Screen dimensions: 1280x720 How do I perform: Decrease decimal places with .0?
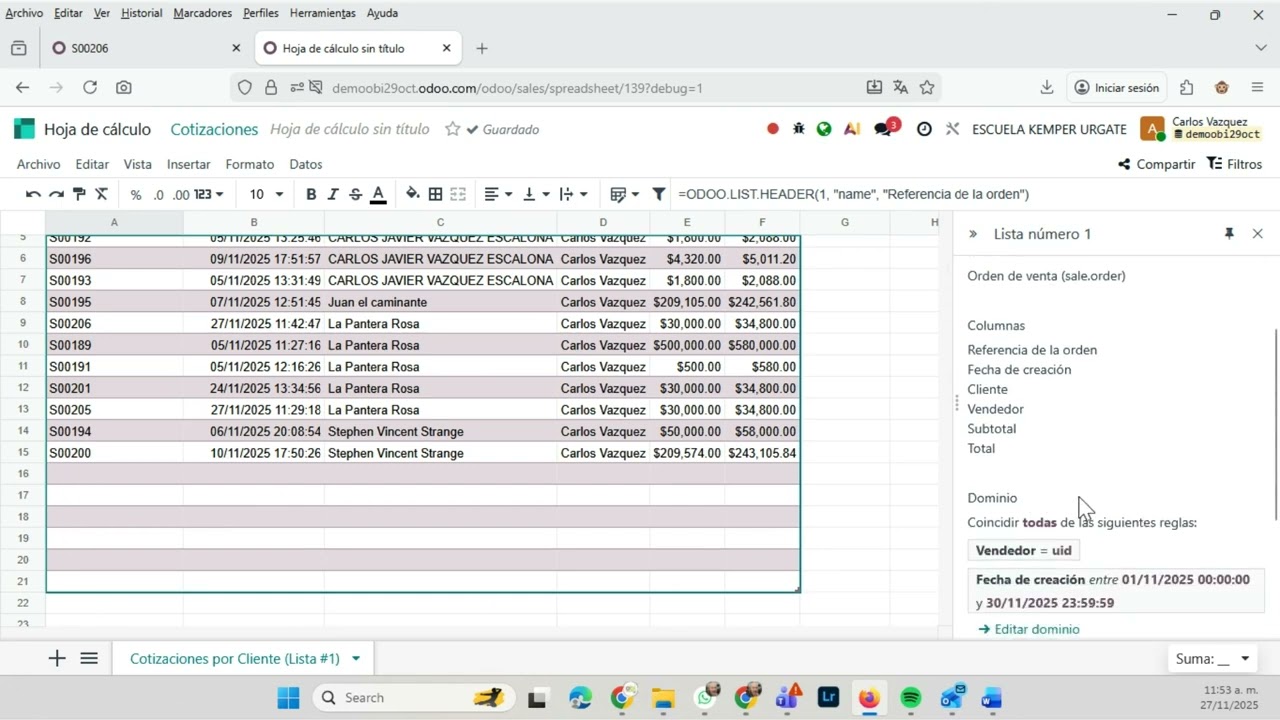click(x=158, y=195)
